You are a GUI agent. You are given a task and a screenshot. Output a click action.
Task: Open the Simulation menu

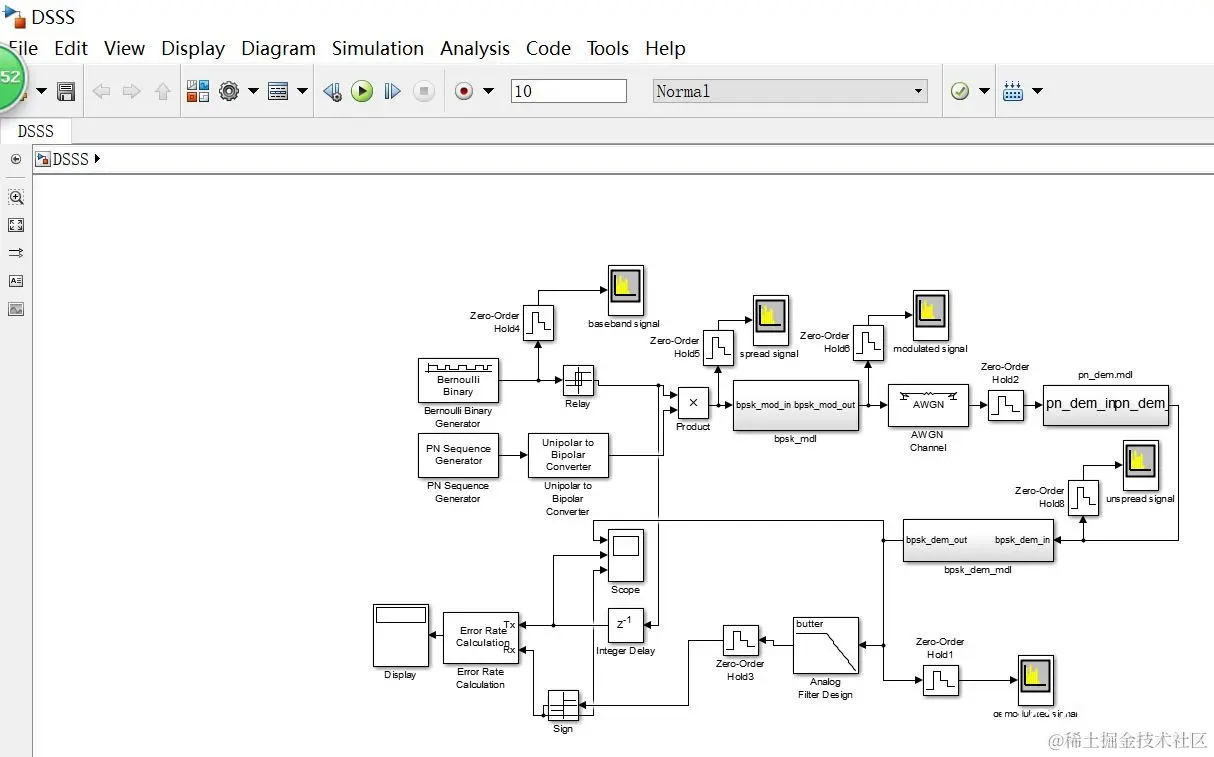[x=378, y=48]
